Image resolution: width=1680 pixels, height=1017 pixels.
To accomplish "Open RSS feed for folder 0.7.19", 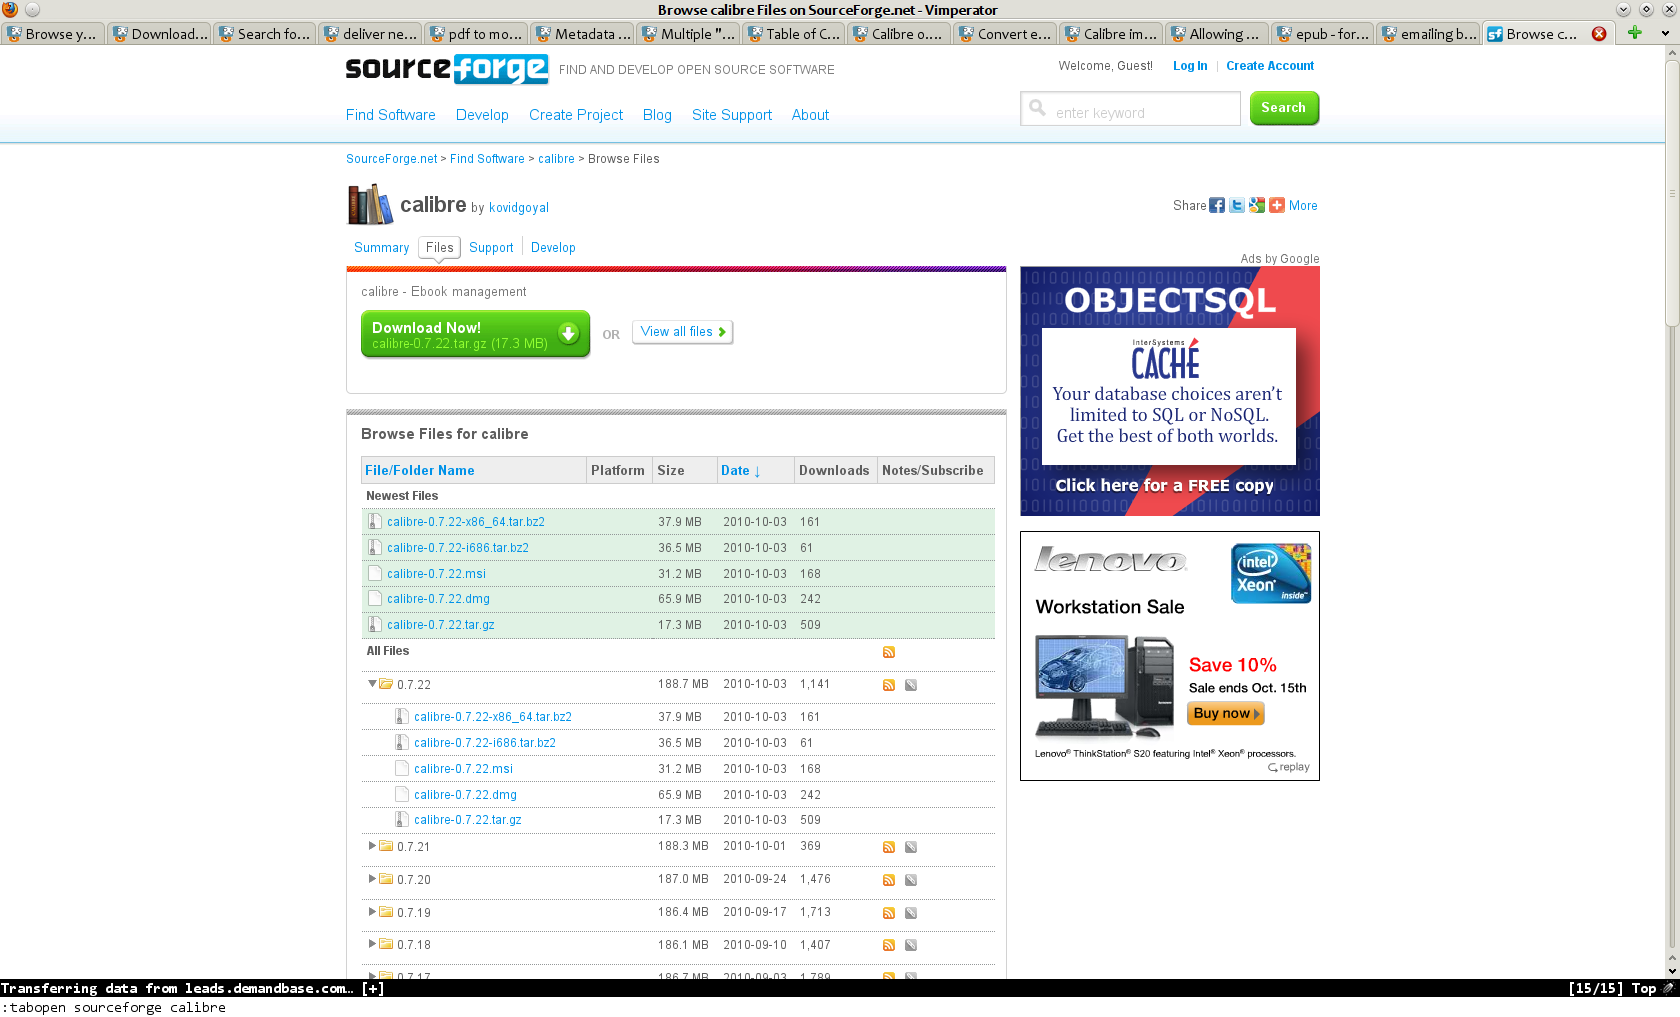I will [x=889, y=913].
